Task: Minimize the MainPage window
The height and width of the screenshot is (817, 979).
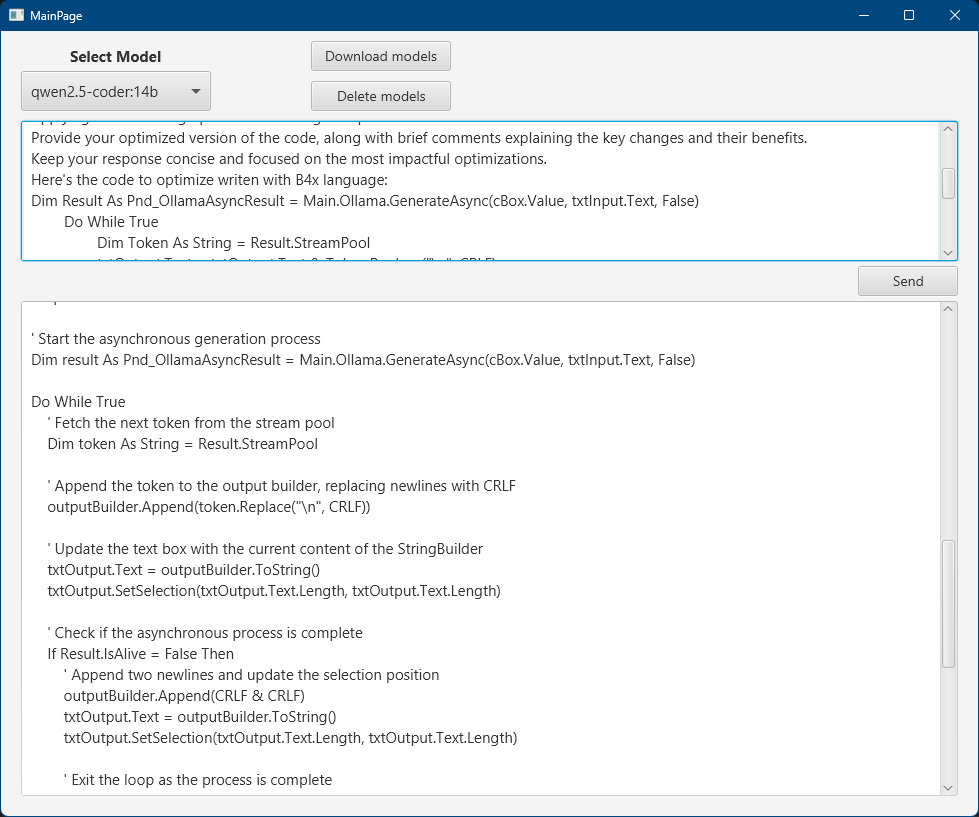Action: tap(862, 15)
